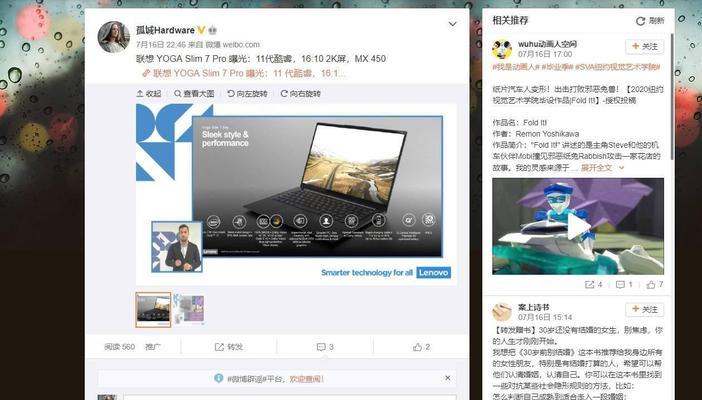
Task: Click 推广 promote link
Action: click(153, 347)
